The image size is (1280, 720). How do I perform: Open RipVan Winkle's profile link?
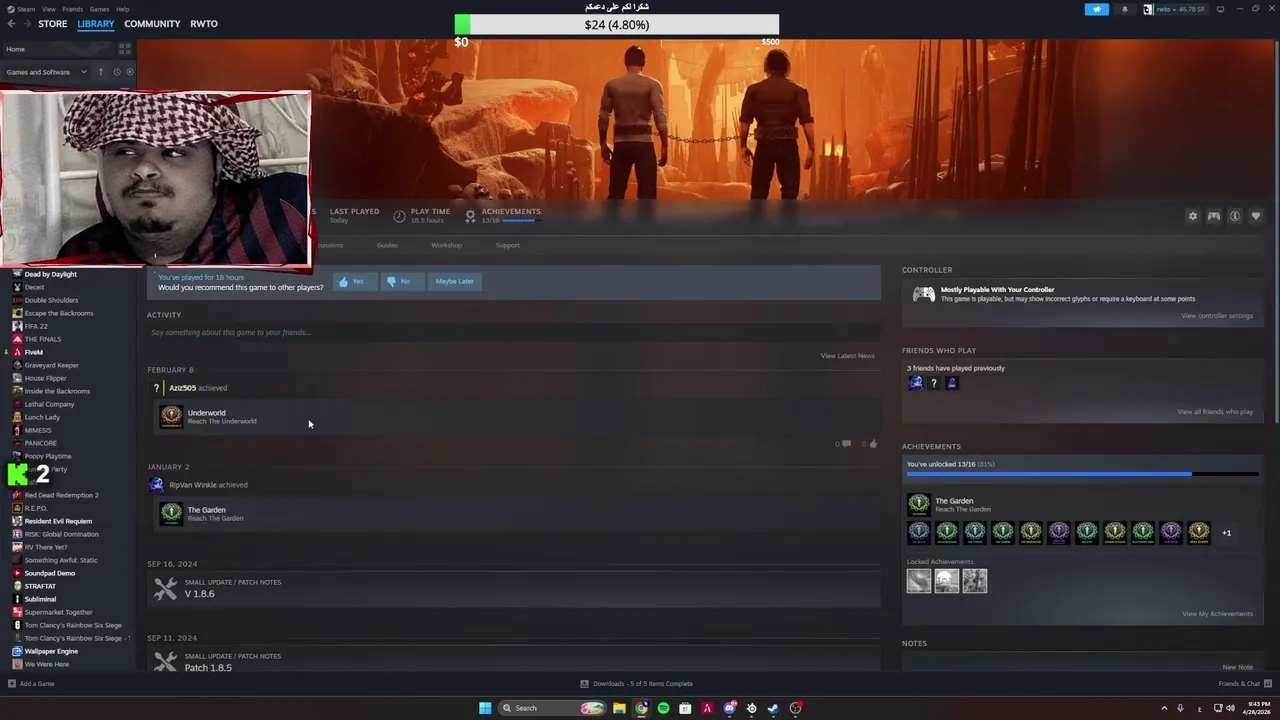pos(192,485)
